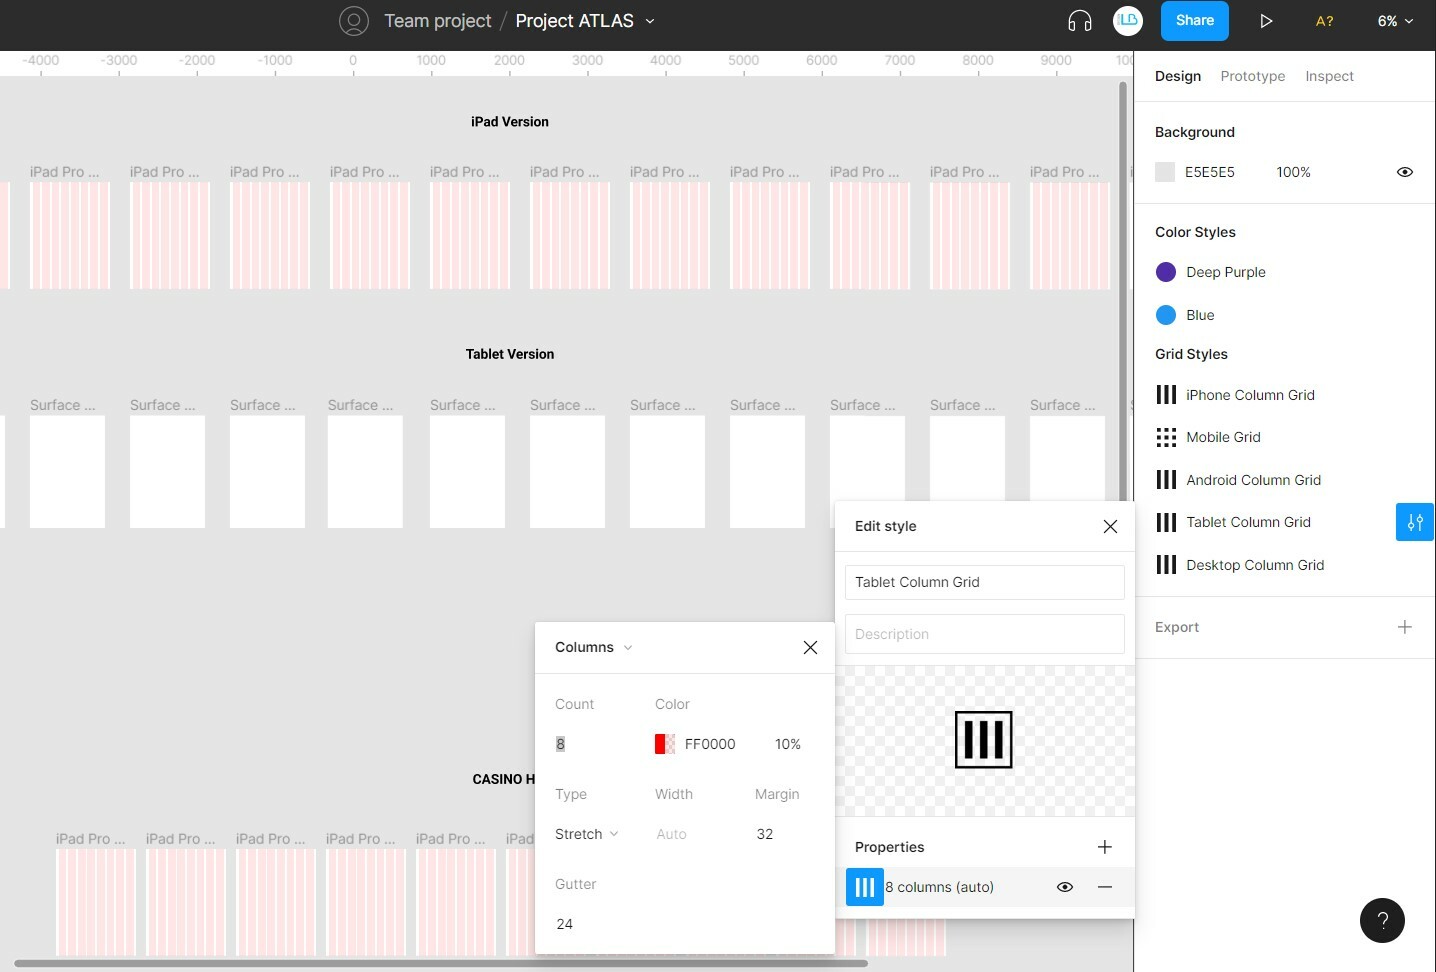Open the FF0000 grid color swatch
Image resolution: width=1436 pixels, height=972 pixels.
coord(665,744)
